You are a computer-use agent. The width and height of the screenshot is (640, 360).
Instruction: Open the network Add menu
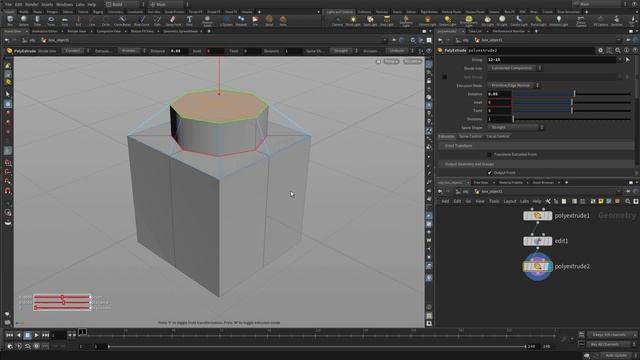click(x=445, y=201)
